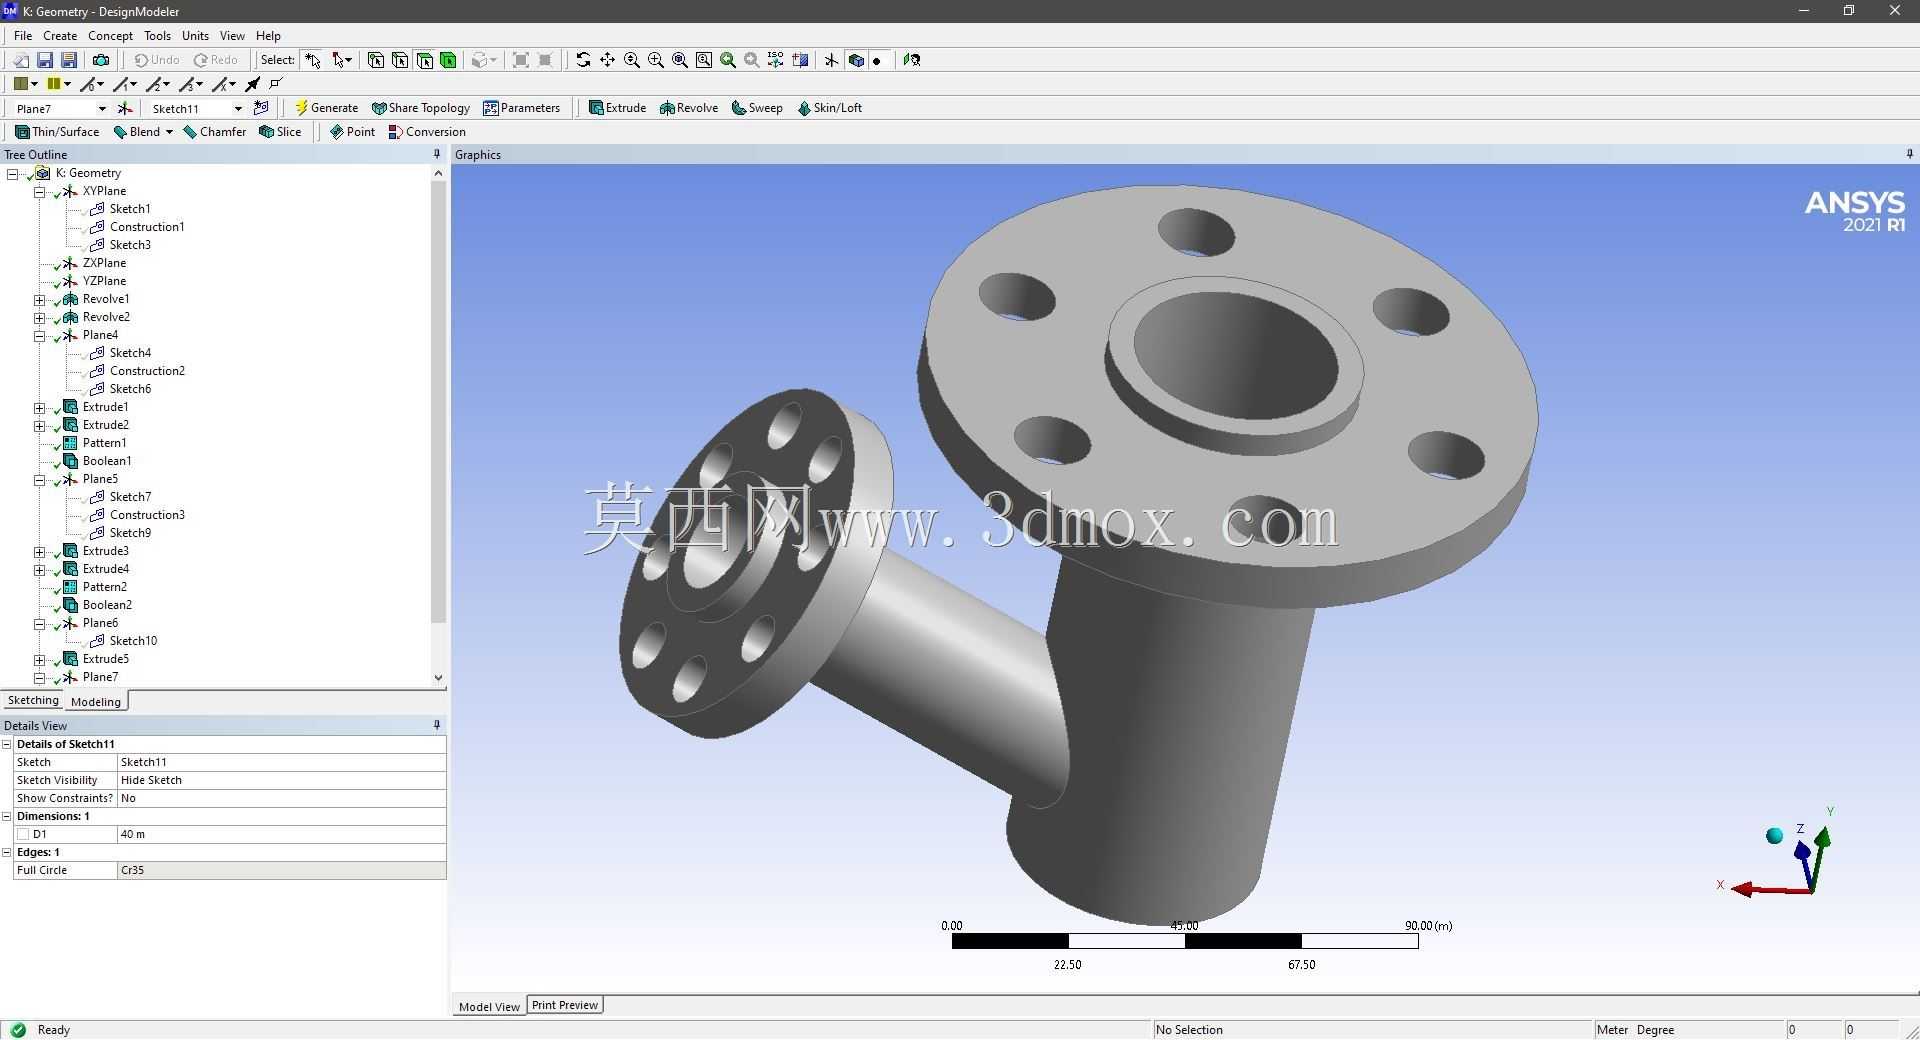
Task: Select Boolean2 in the tree outline
Action: tap(107, 605)
